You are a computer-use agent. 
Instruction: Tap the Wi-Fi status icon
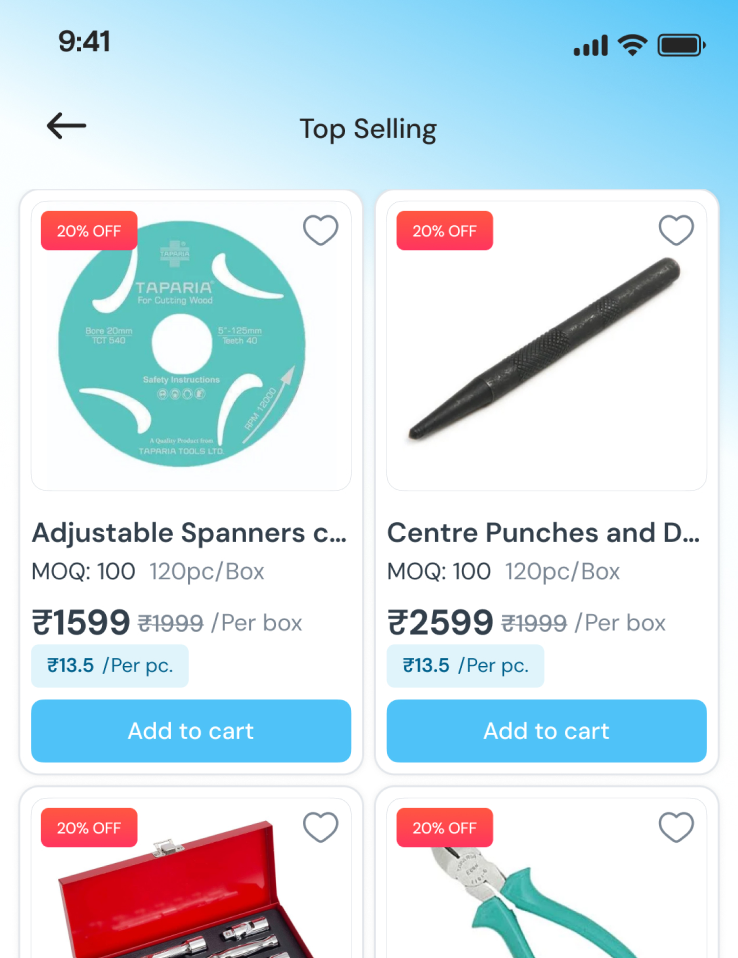pyautogui.click(x=632, y=45)
